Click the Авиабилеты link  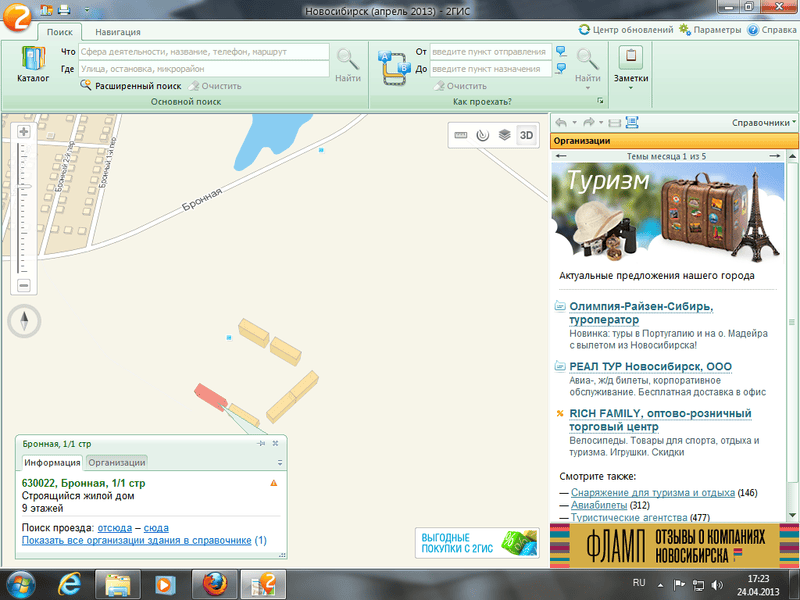tap(598, 505)
